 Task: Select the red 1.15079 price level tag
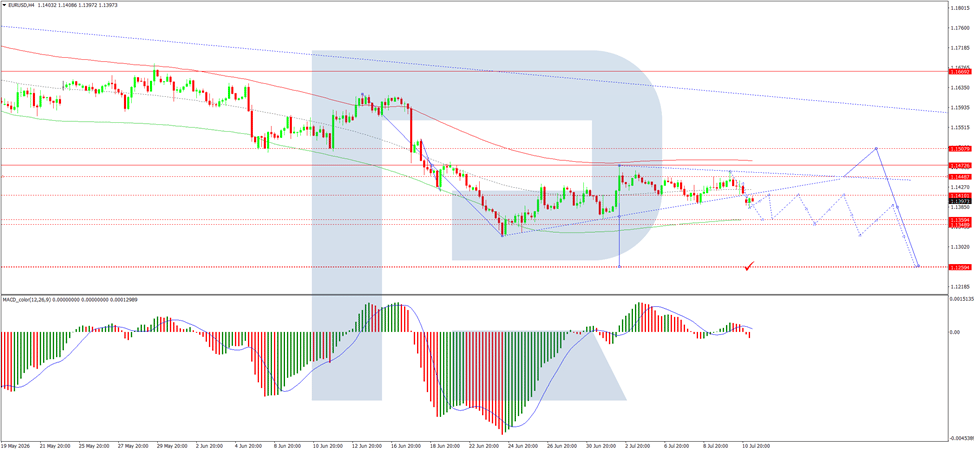[960, 148]
